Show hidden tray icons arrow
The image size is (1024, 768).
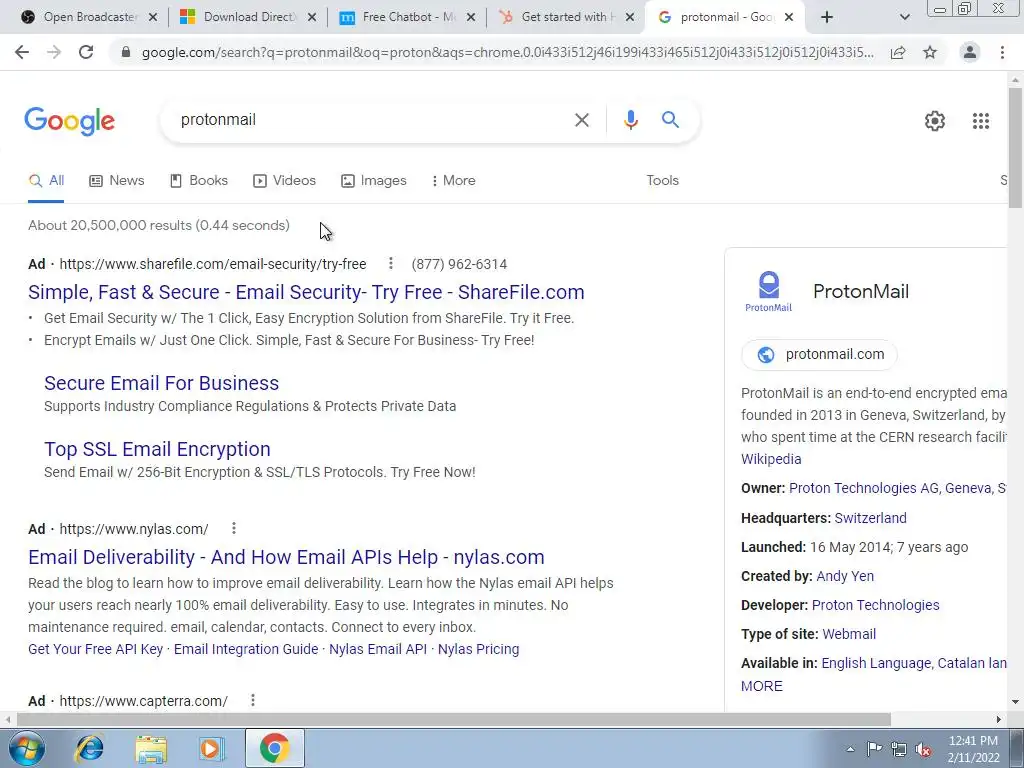click(x=850, y=750)
